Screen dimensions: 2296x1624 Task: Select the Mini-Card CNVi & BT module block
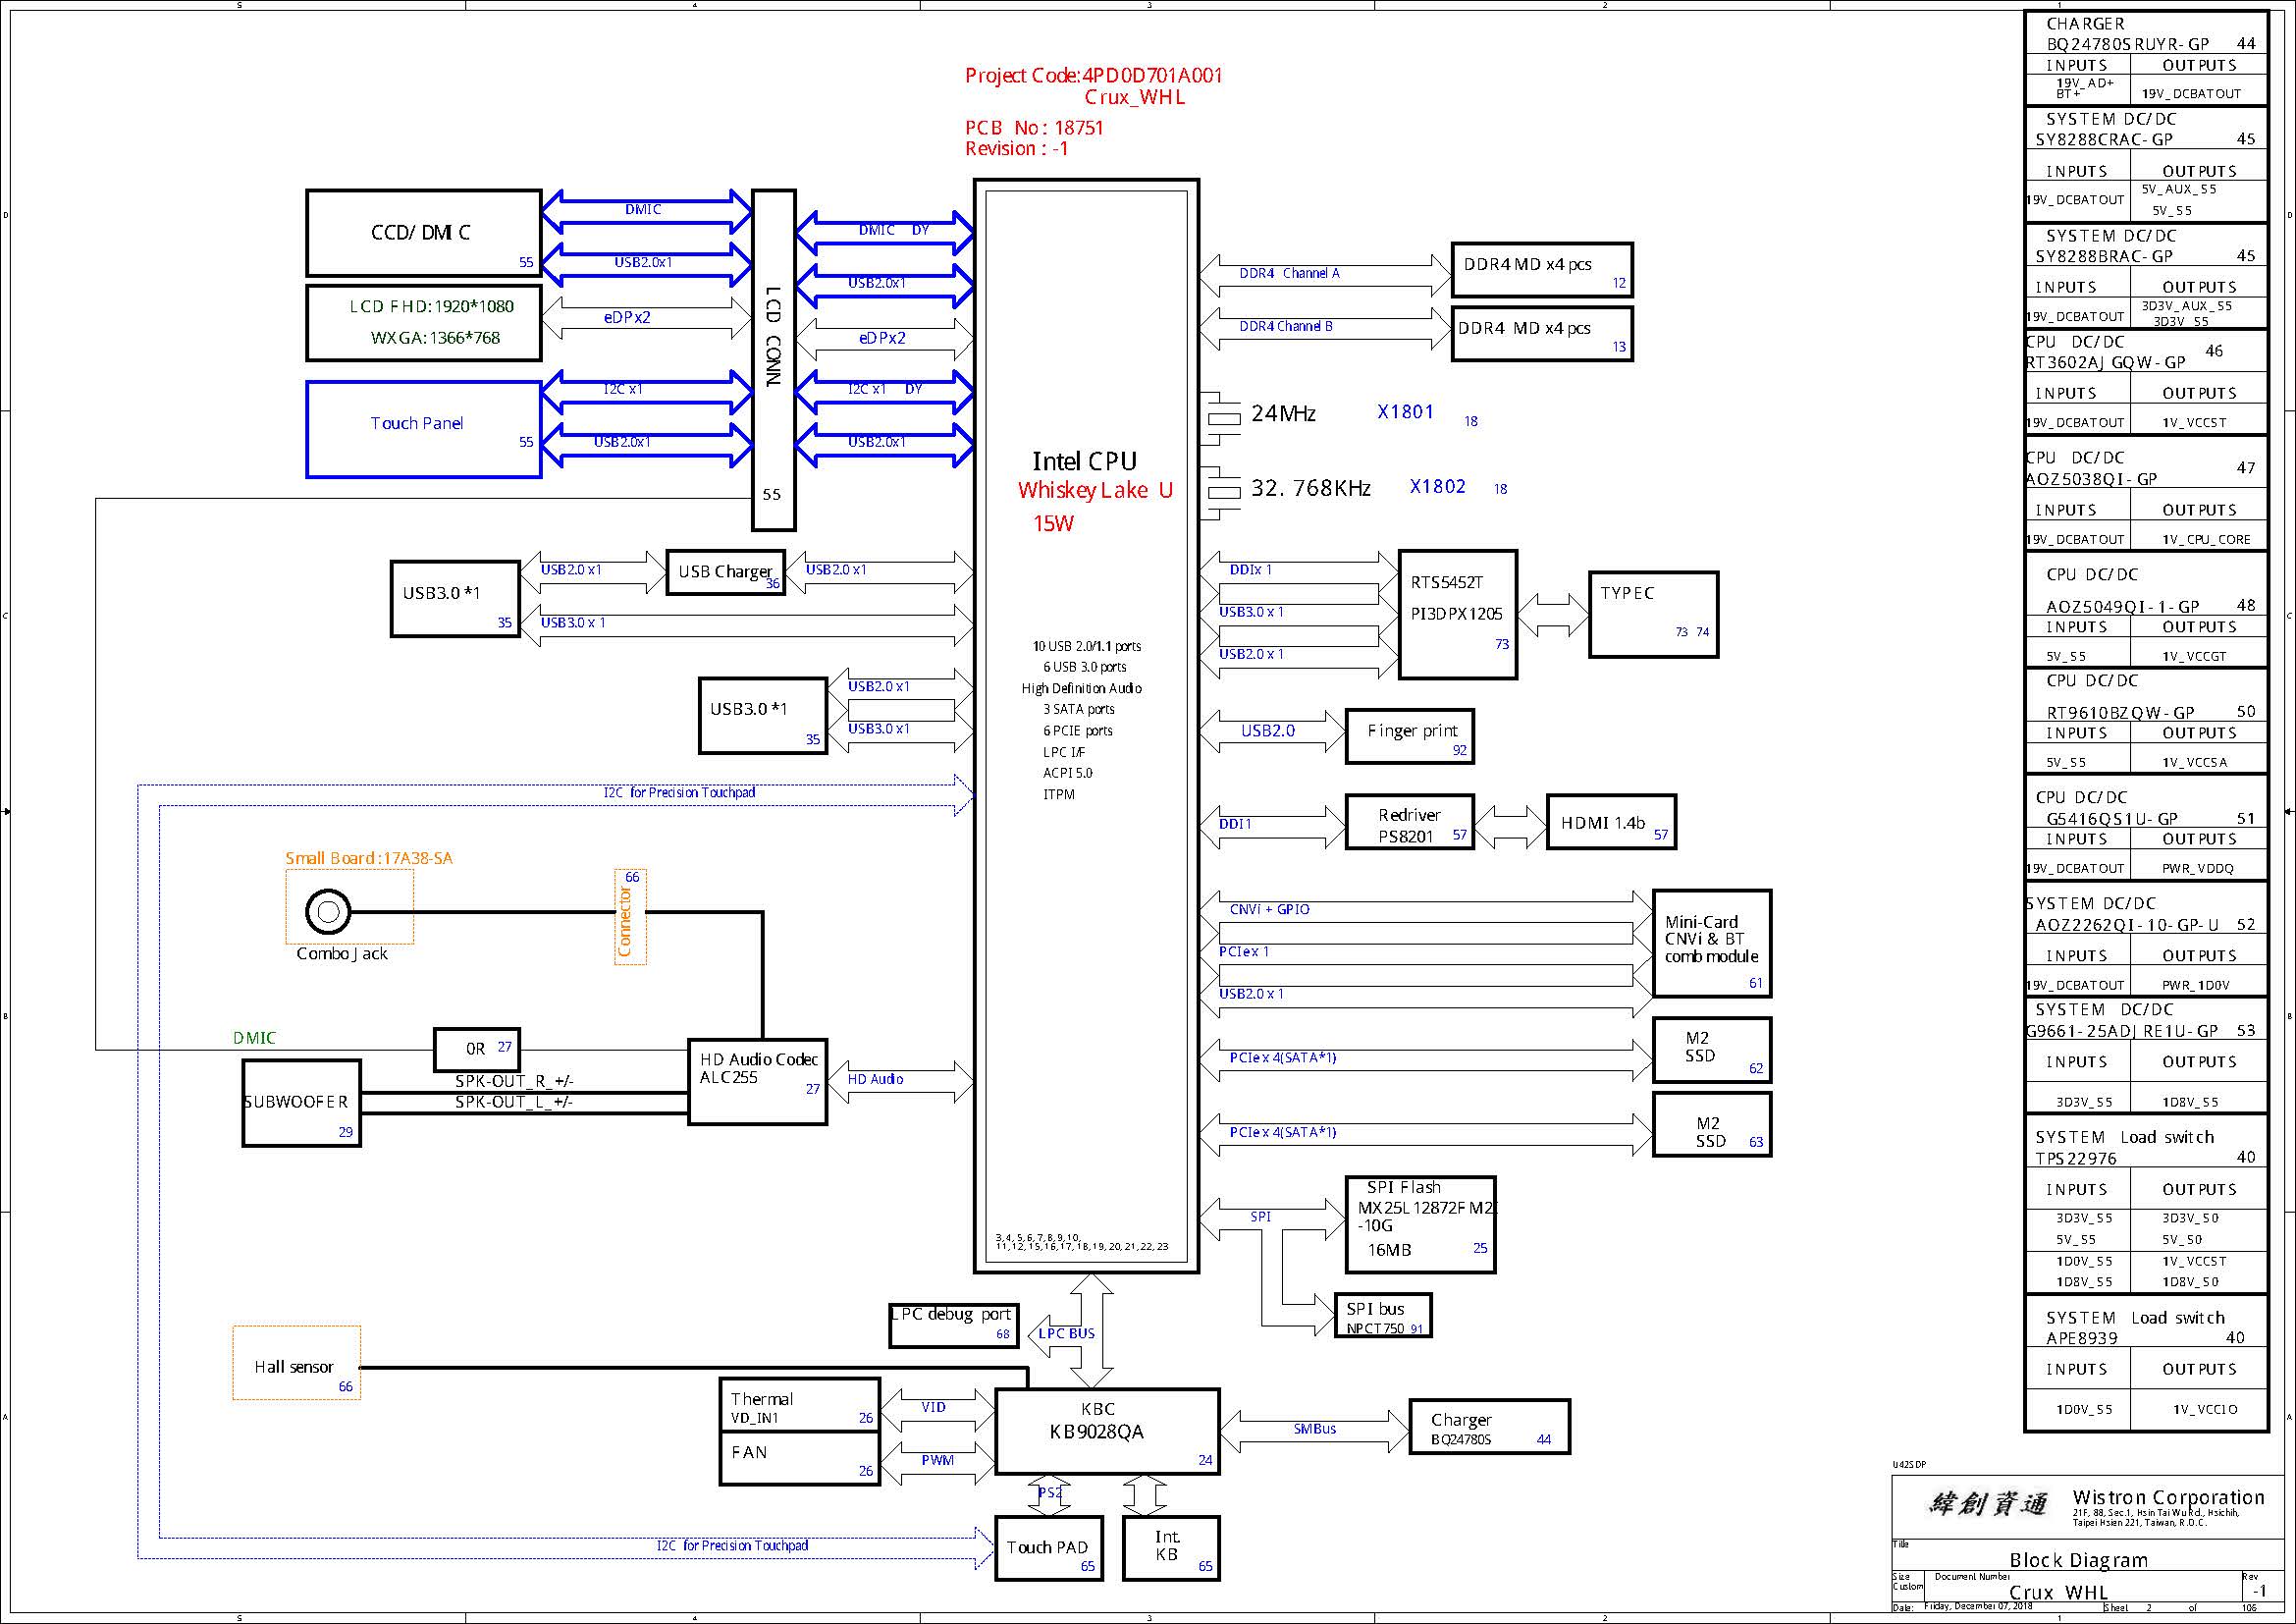tap(1711, 943)
